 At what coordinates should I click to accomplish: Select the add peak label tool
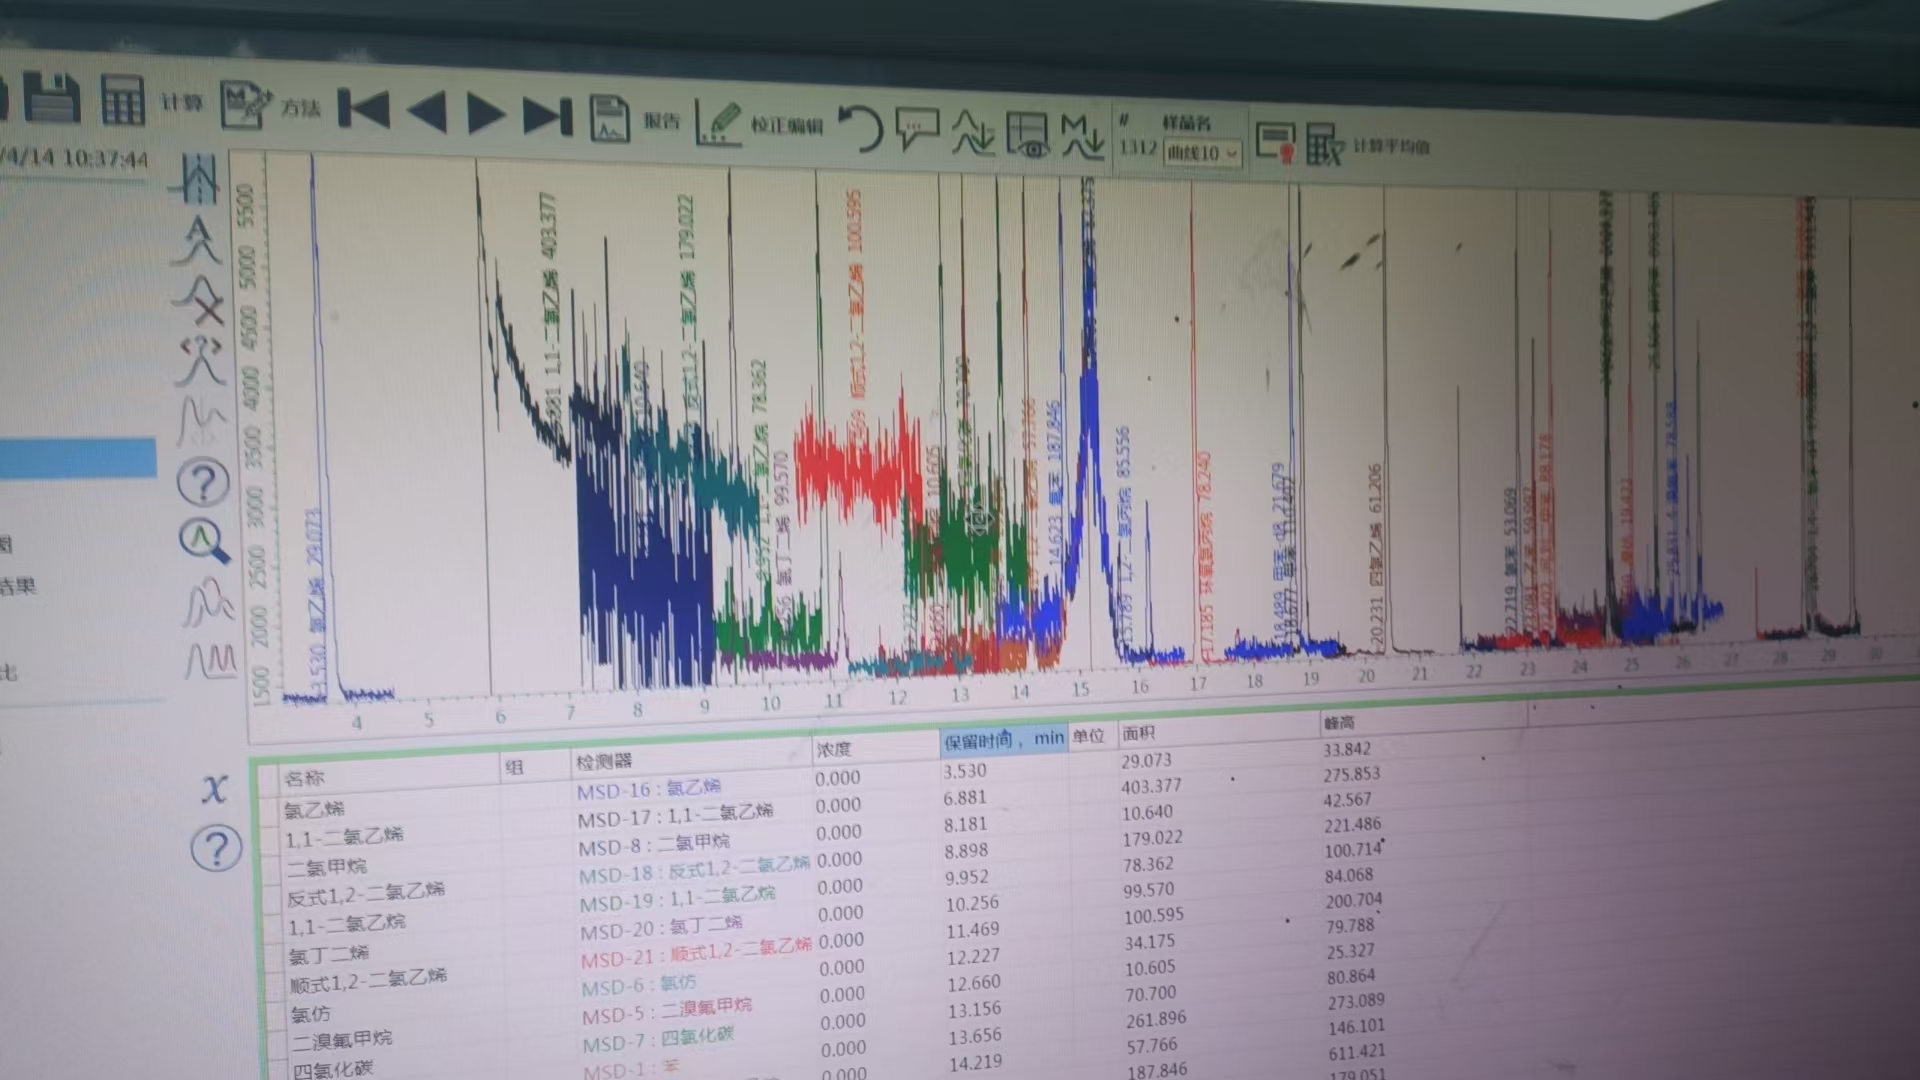pyautogui.click(x=199, y=240)
